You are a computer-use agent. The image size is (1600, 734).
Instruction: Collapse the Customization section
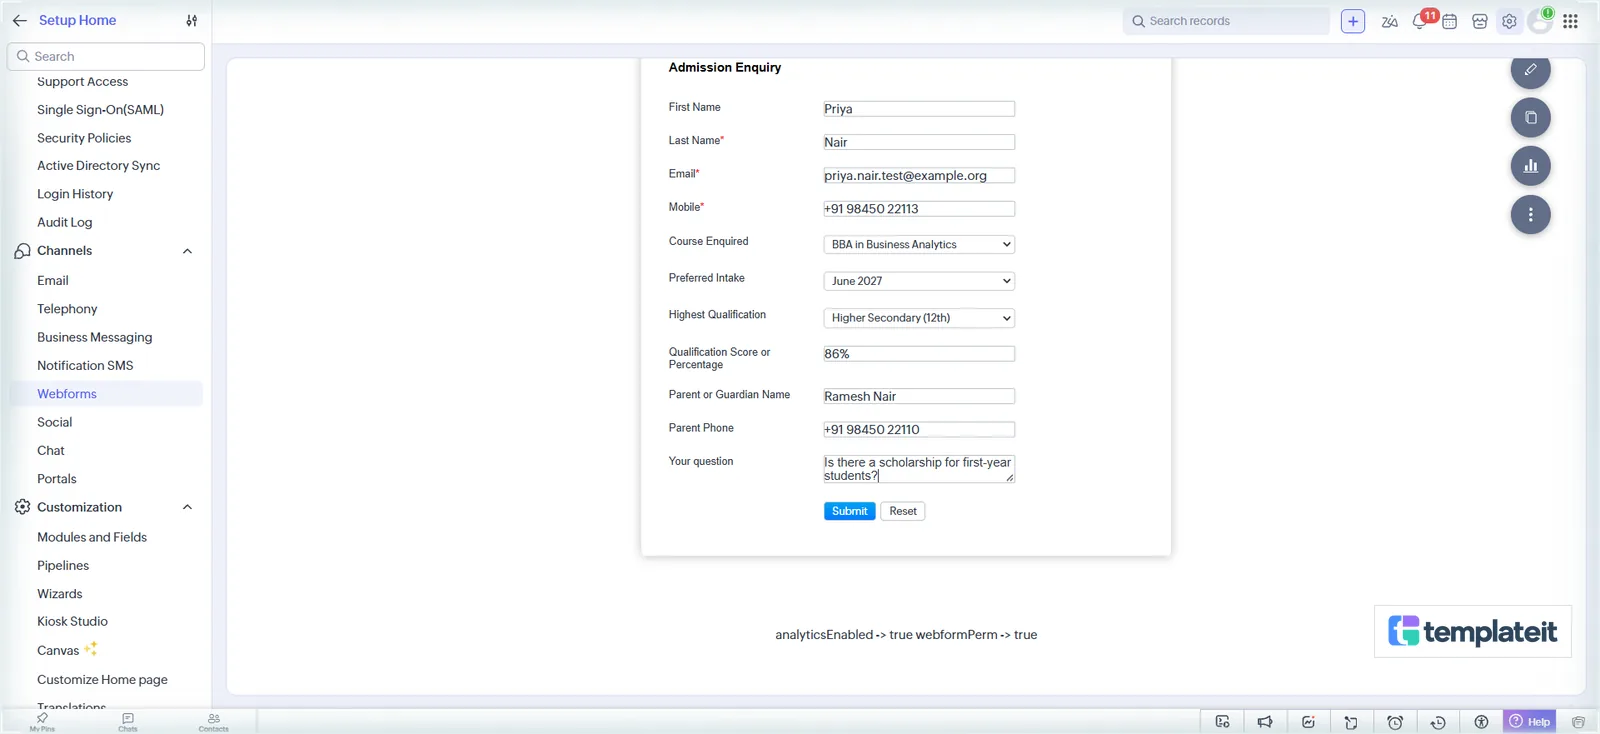187,507
